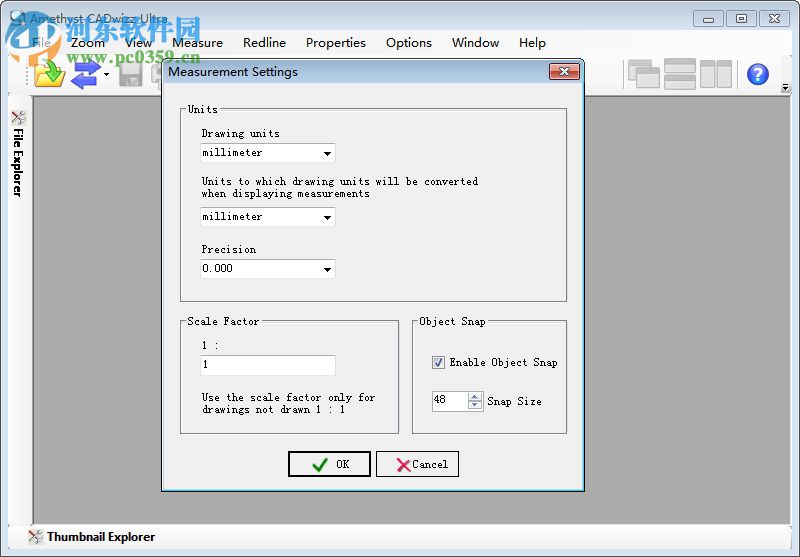Screen dimensions: 800x557
Task: Click the greyed-out save floppy disk icon
Action: (x=130, y=75)
